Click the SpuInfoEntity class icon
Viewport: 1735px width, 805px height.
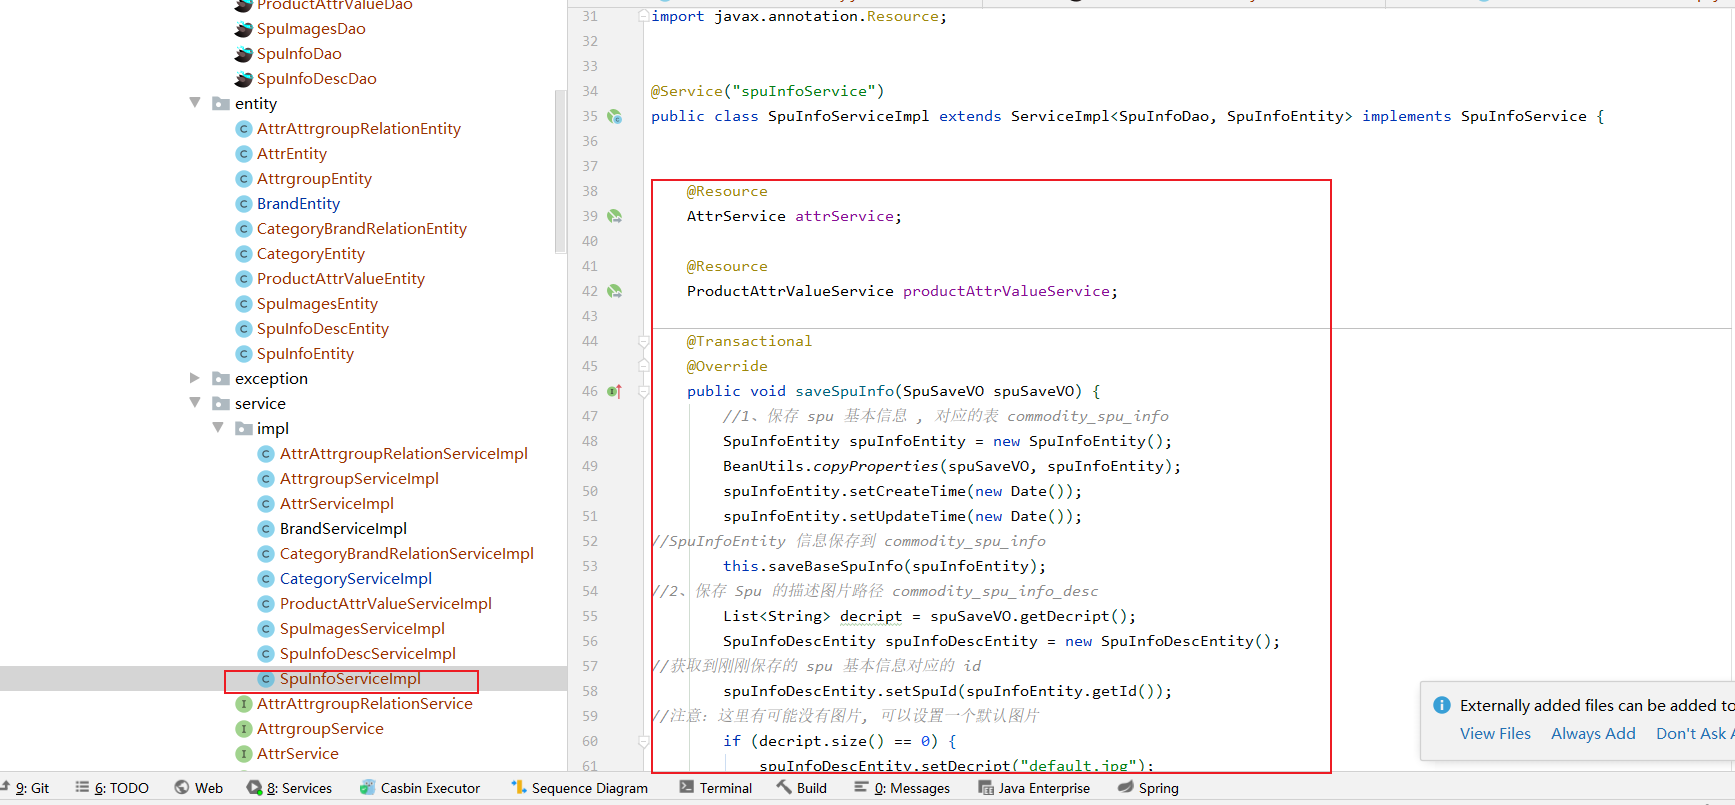tap(243, 354)
